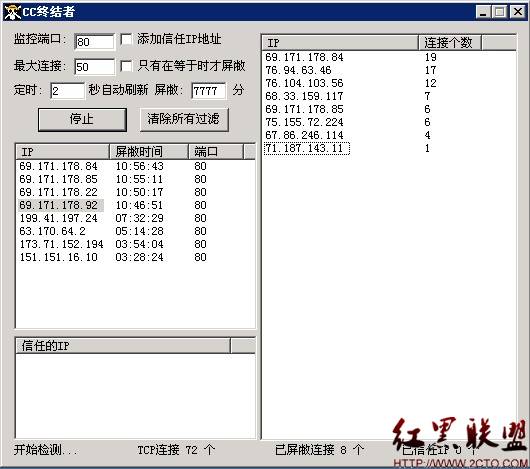Enable the 添加信任IP地址 checkbox
Image resolution: width=530 pixels, height=469 pixels.
pos(126,39)
